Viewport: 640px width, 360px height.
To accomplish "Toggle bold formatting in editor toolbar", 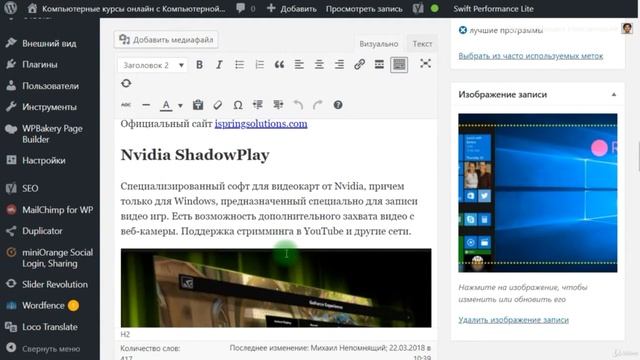I will coord(199,64).
